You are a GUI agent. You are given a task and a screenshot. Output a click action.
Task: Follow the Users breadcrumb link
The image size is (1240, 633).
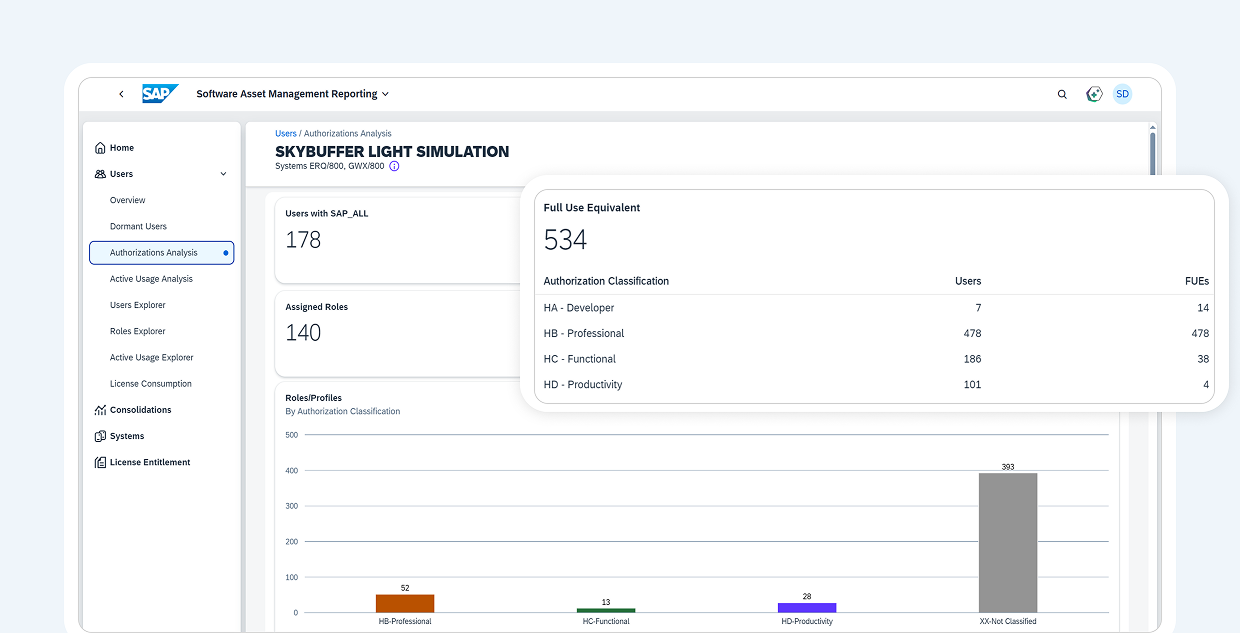click(286, 133)
